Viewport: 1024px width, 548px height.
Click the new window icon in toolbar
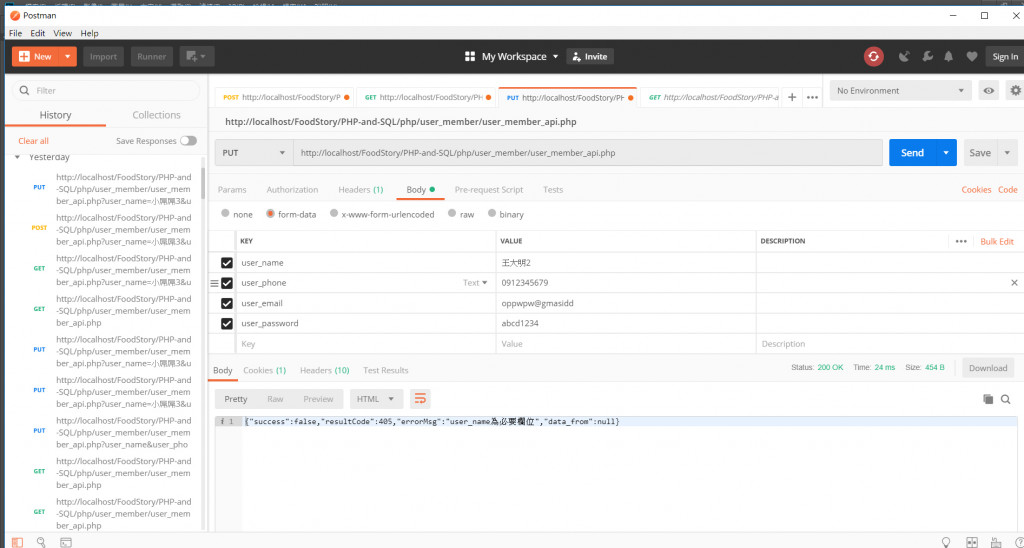(197, 57)
